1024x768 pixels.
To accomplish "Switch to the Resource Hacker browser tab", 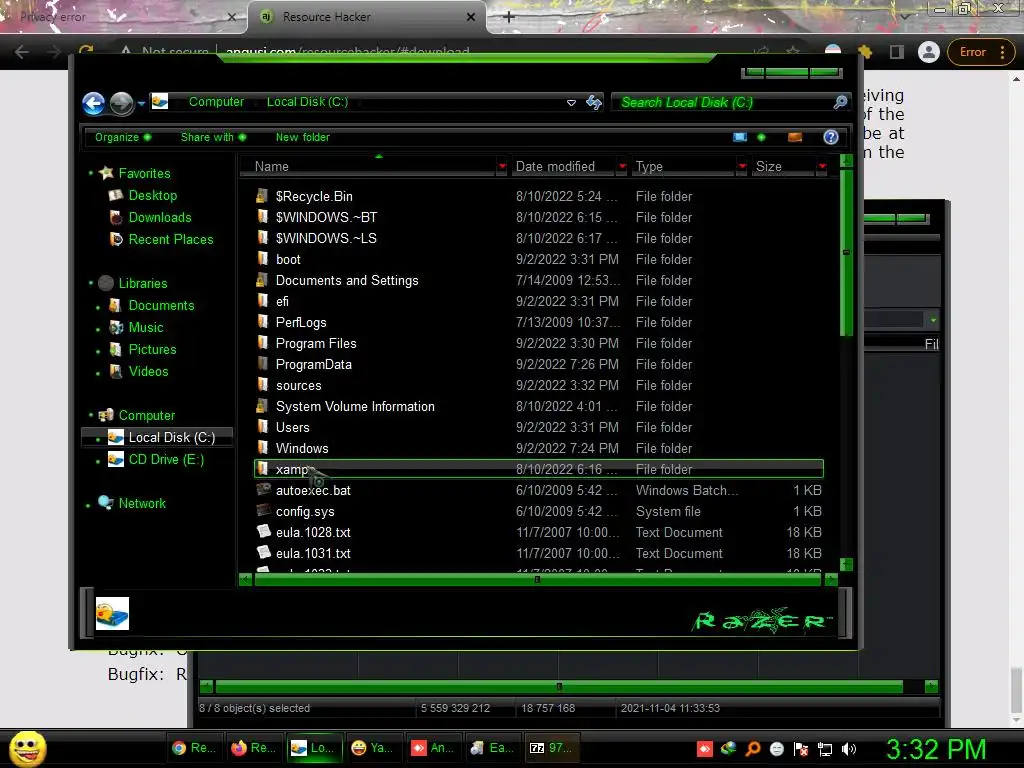I will click(366, 17).
